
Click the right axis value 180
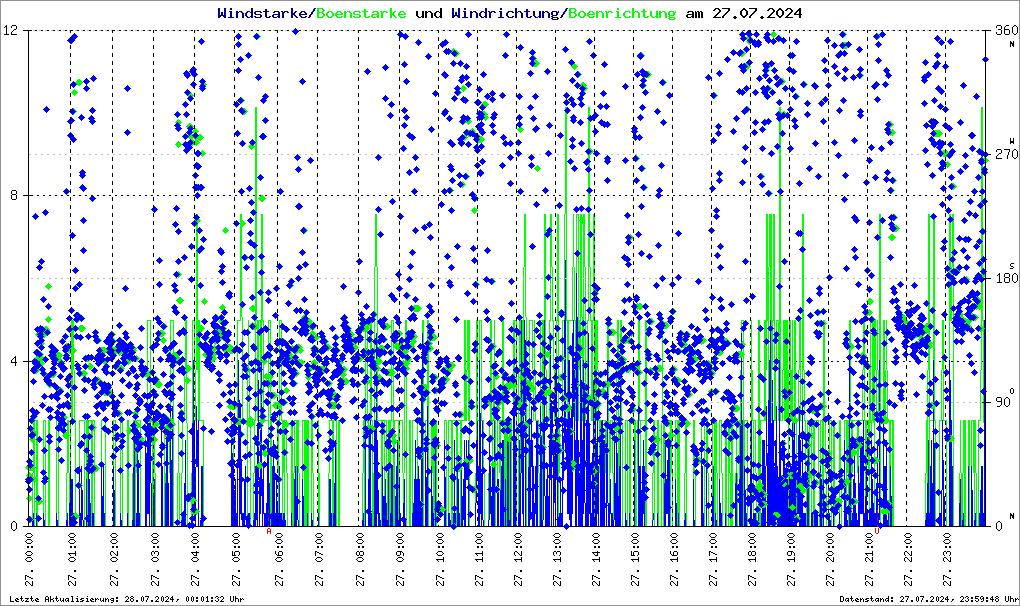[x=1006, y=278]
